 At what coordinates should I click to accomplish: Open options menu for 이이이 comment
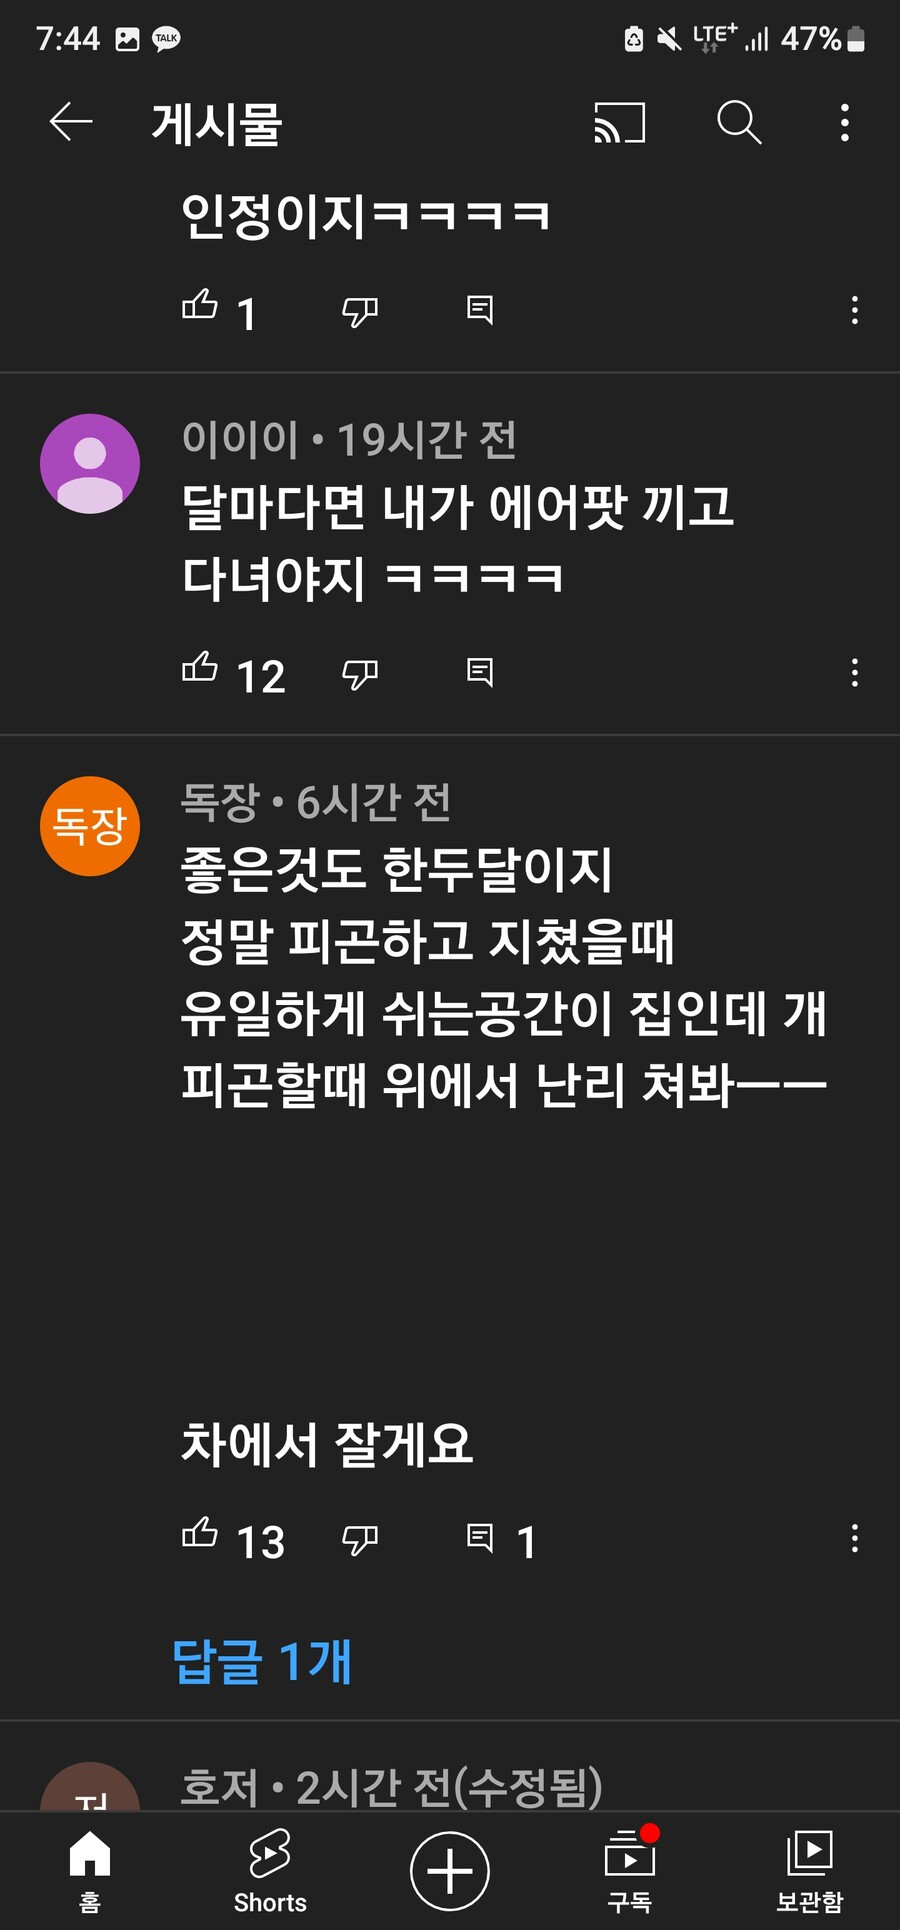855,673
